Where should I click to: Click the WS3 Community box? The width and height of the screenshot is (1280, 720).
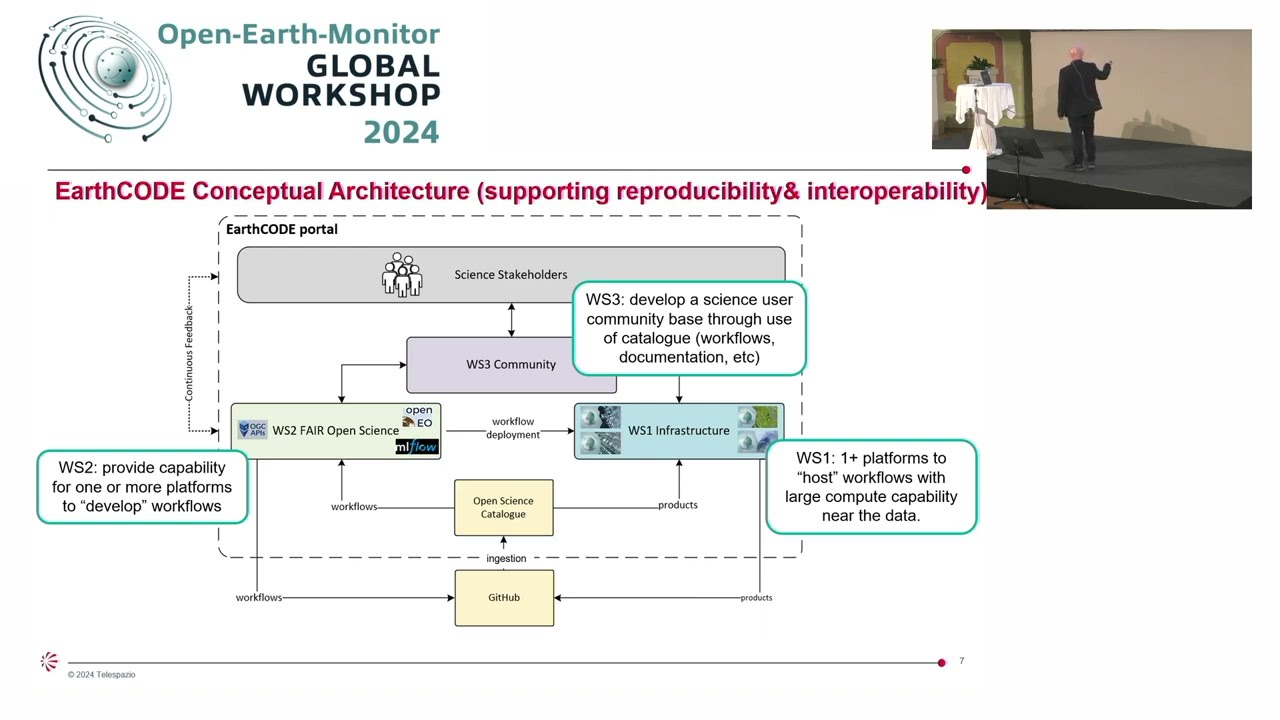click(x=511, y=364)
